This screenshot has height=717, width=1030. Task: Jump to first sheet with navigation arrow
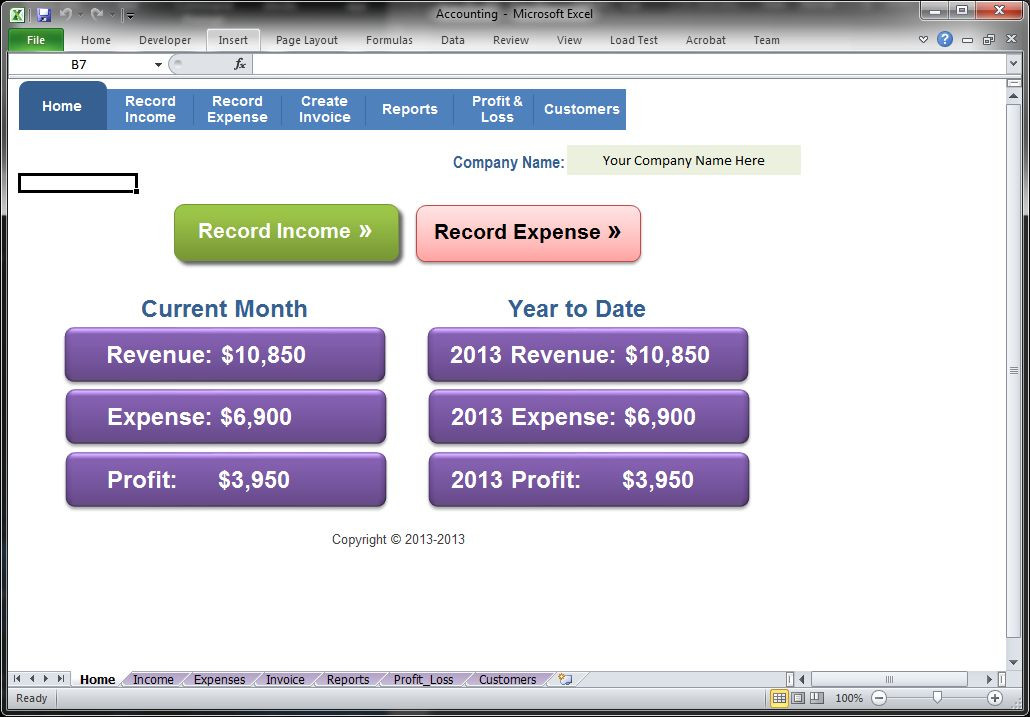(x=17, y=680)
